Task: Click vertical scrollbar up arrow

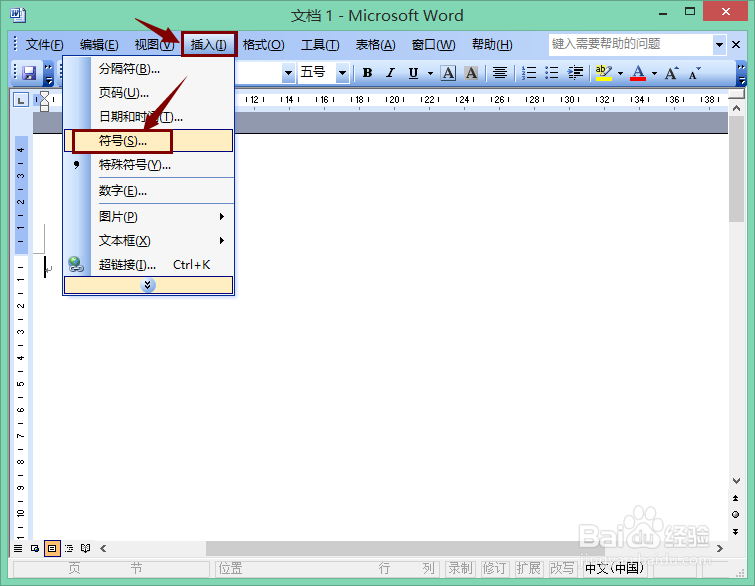Action: [x=736, y=108]
